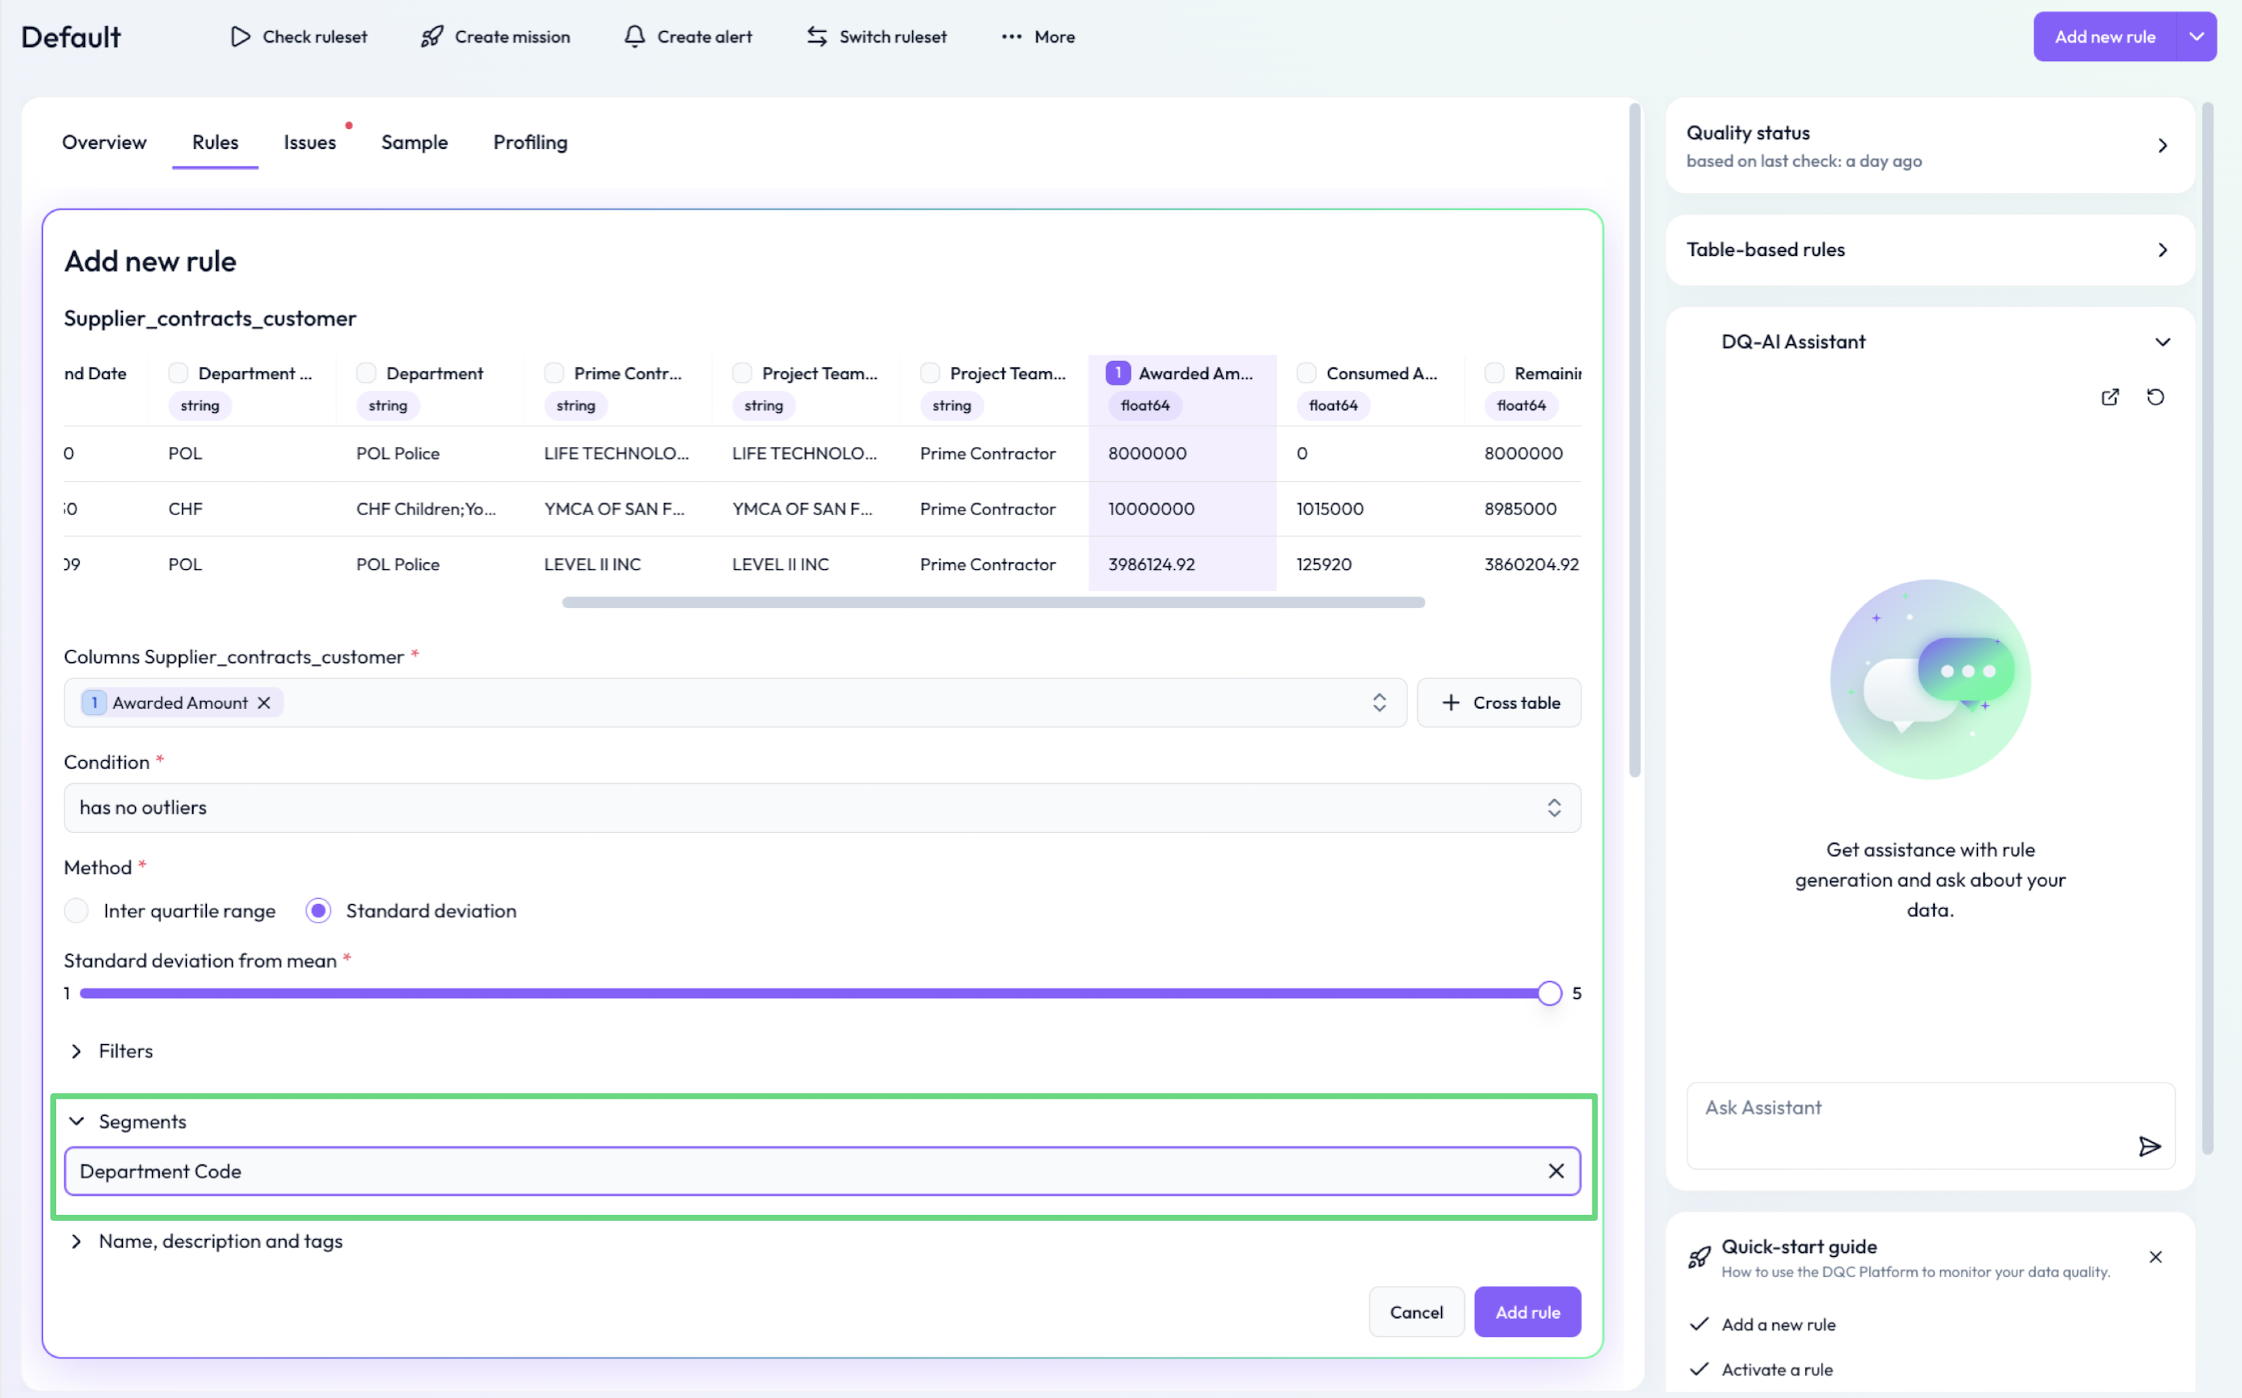Click the Create mission rocket icon
Screen dimensions: 2242x1398
click(x=431, y=37)
